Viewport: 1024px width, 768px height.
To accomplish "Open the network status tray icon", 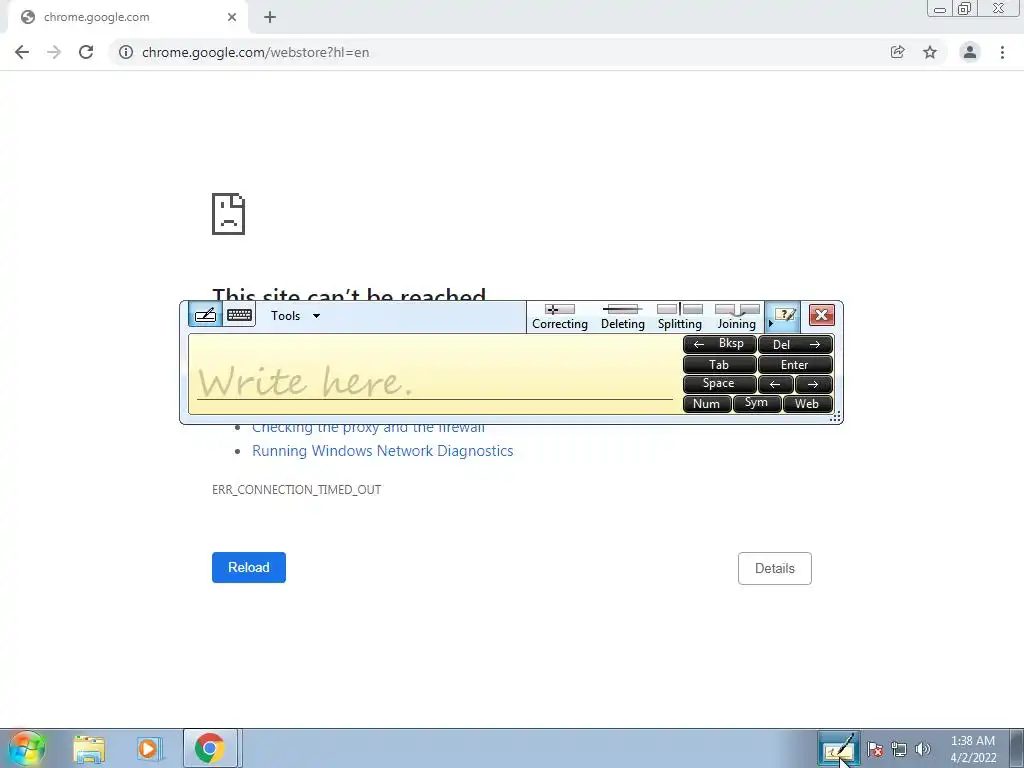I will tap(899, 750).
